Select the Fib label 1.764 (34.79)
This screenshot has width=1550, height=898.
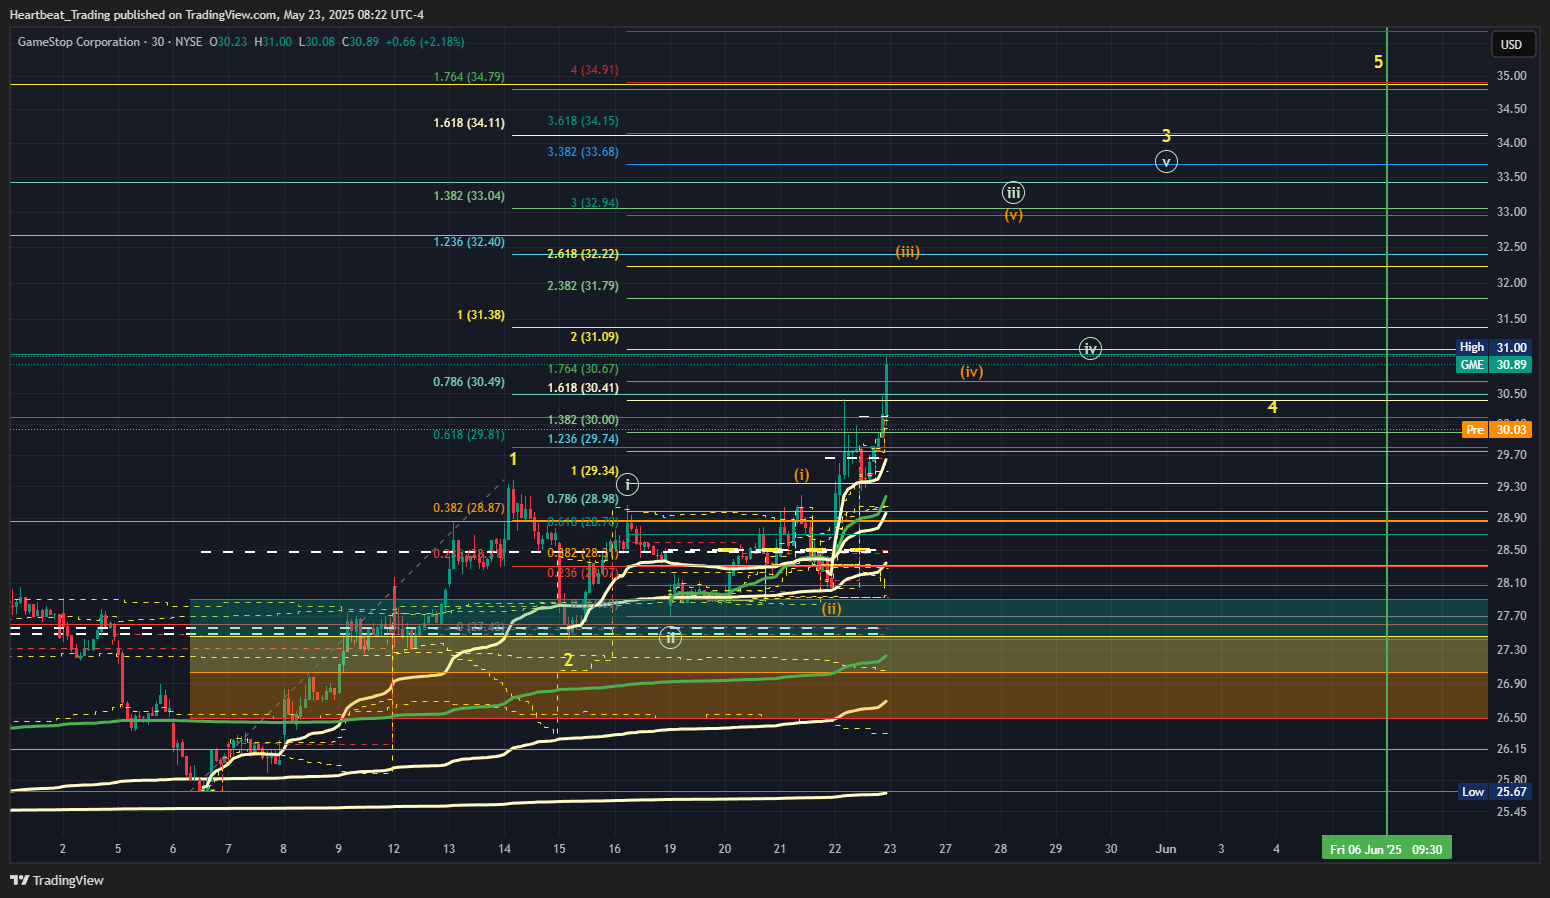pyautogui.click(x=469, y=77)
